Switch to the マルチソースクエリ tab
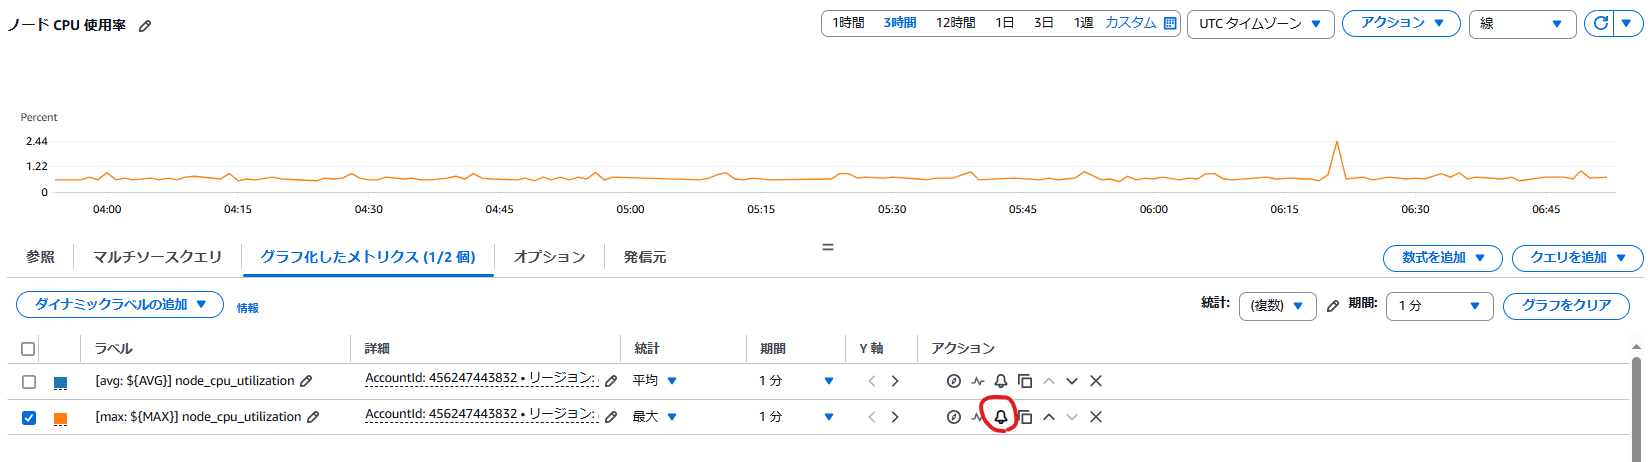1648x462 pixels. 157,257
